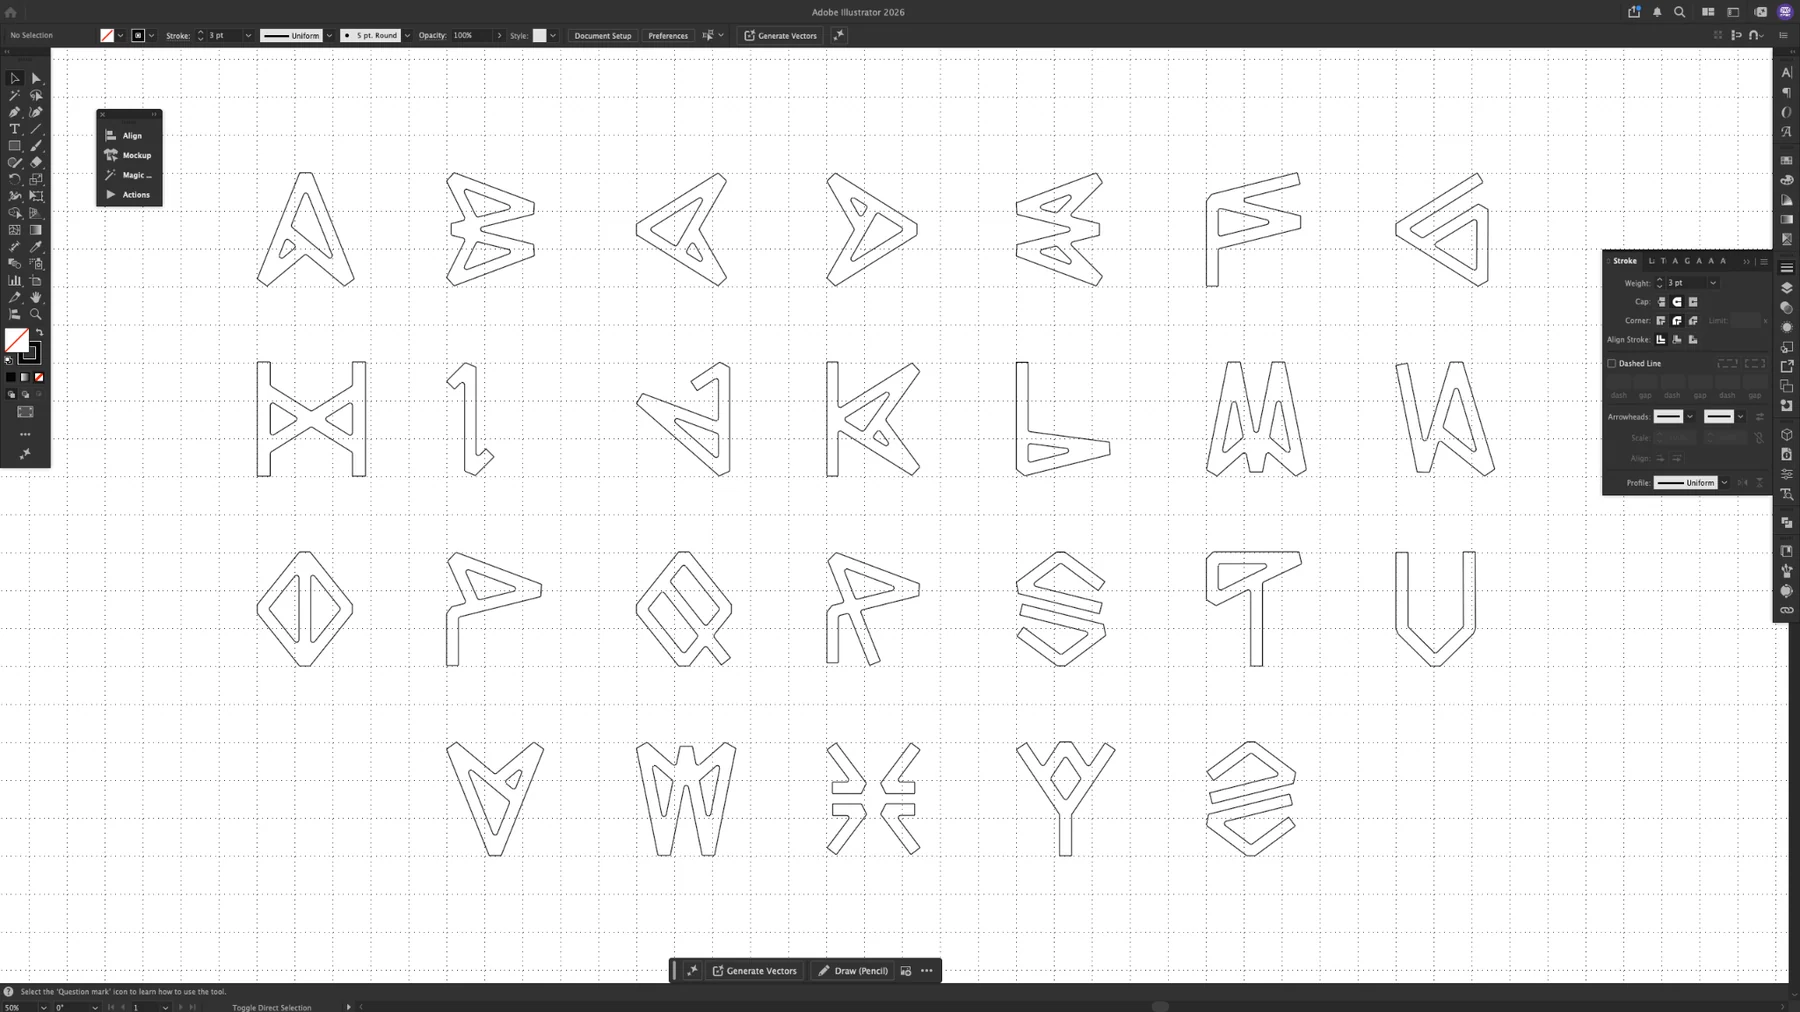
Task: Open brush definition 5 pt. Round dropdown
Action: [407, 36]
